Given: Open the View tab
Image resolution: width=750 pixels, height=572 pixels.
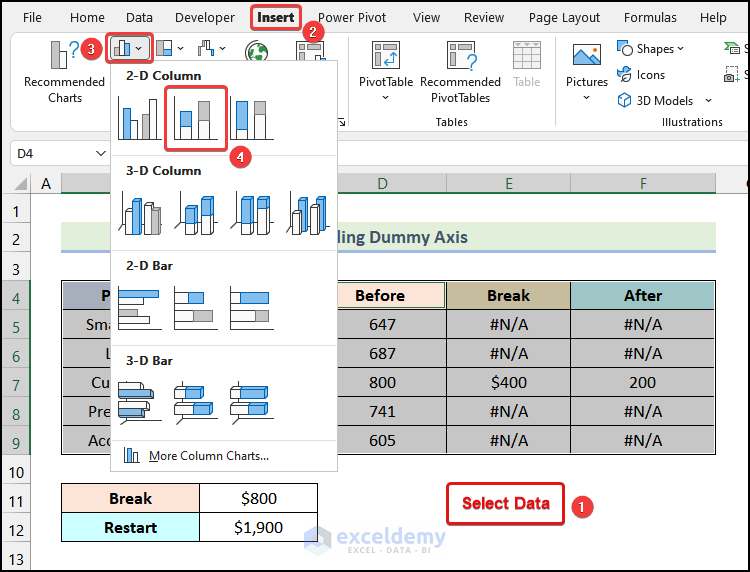Looking at the screenshot, I should (x=426, y=18).
